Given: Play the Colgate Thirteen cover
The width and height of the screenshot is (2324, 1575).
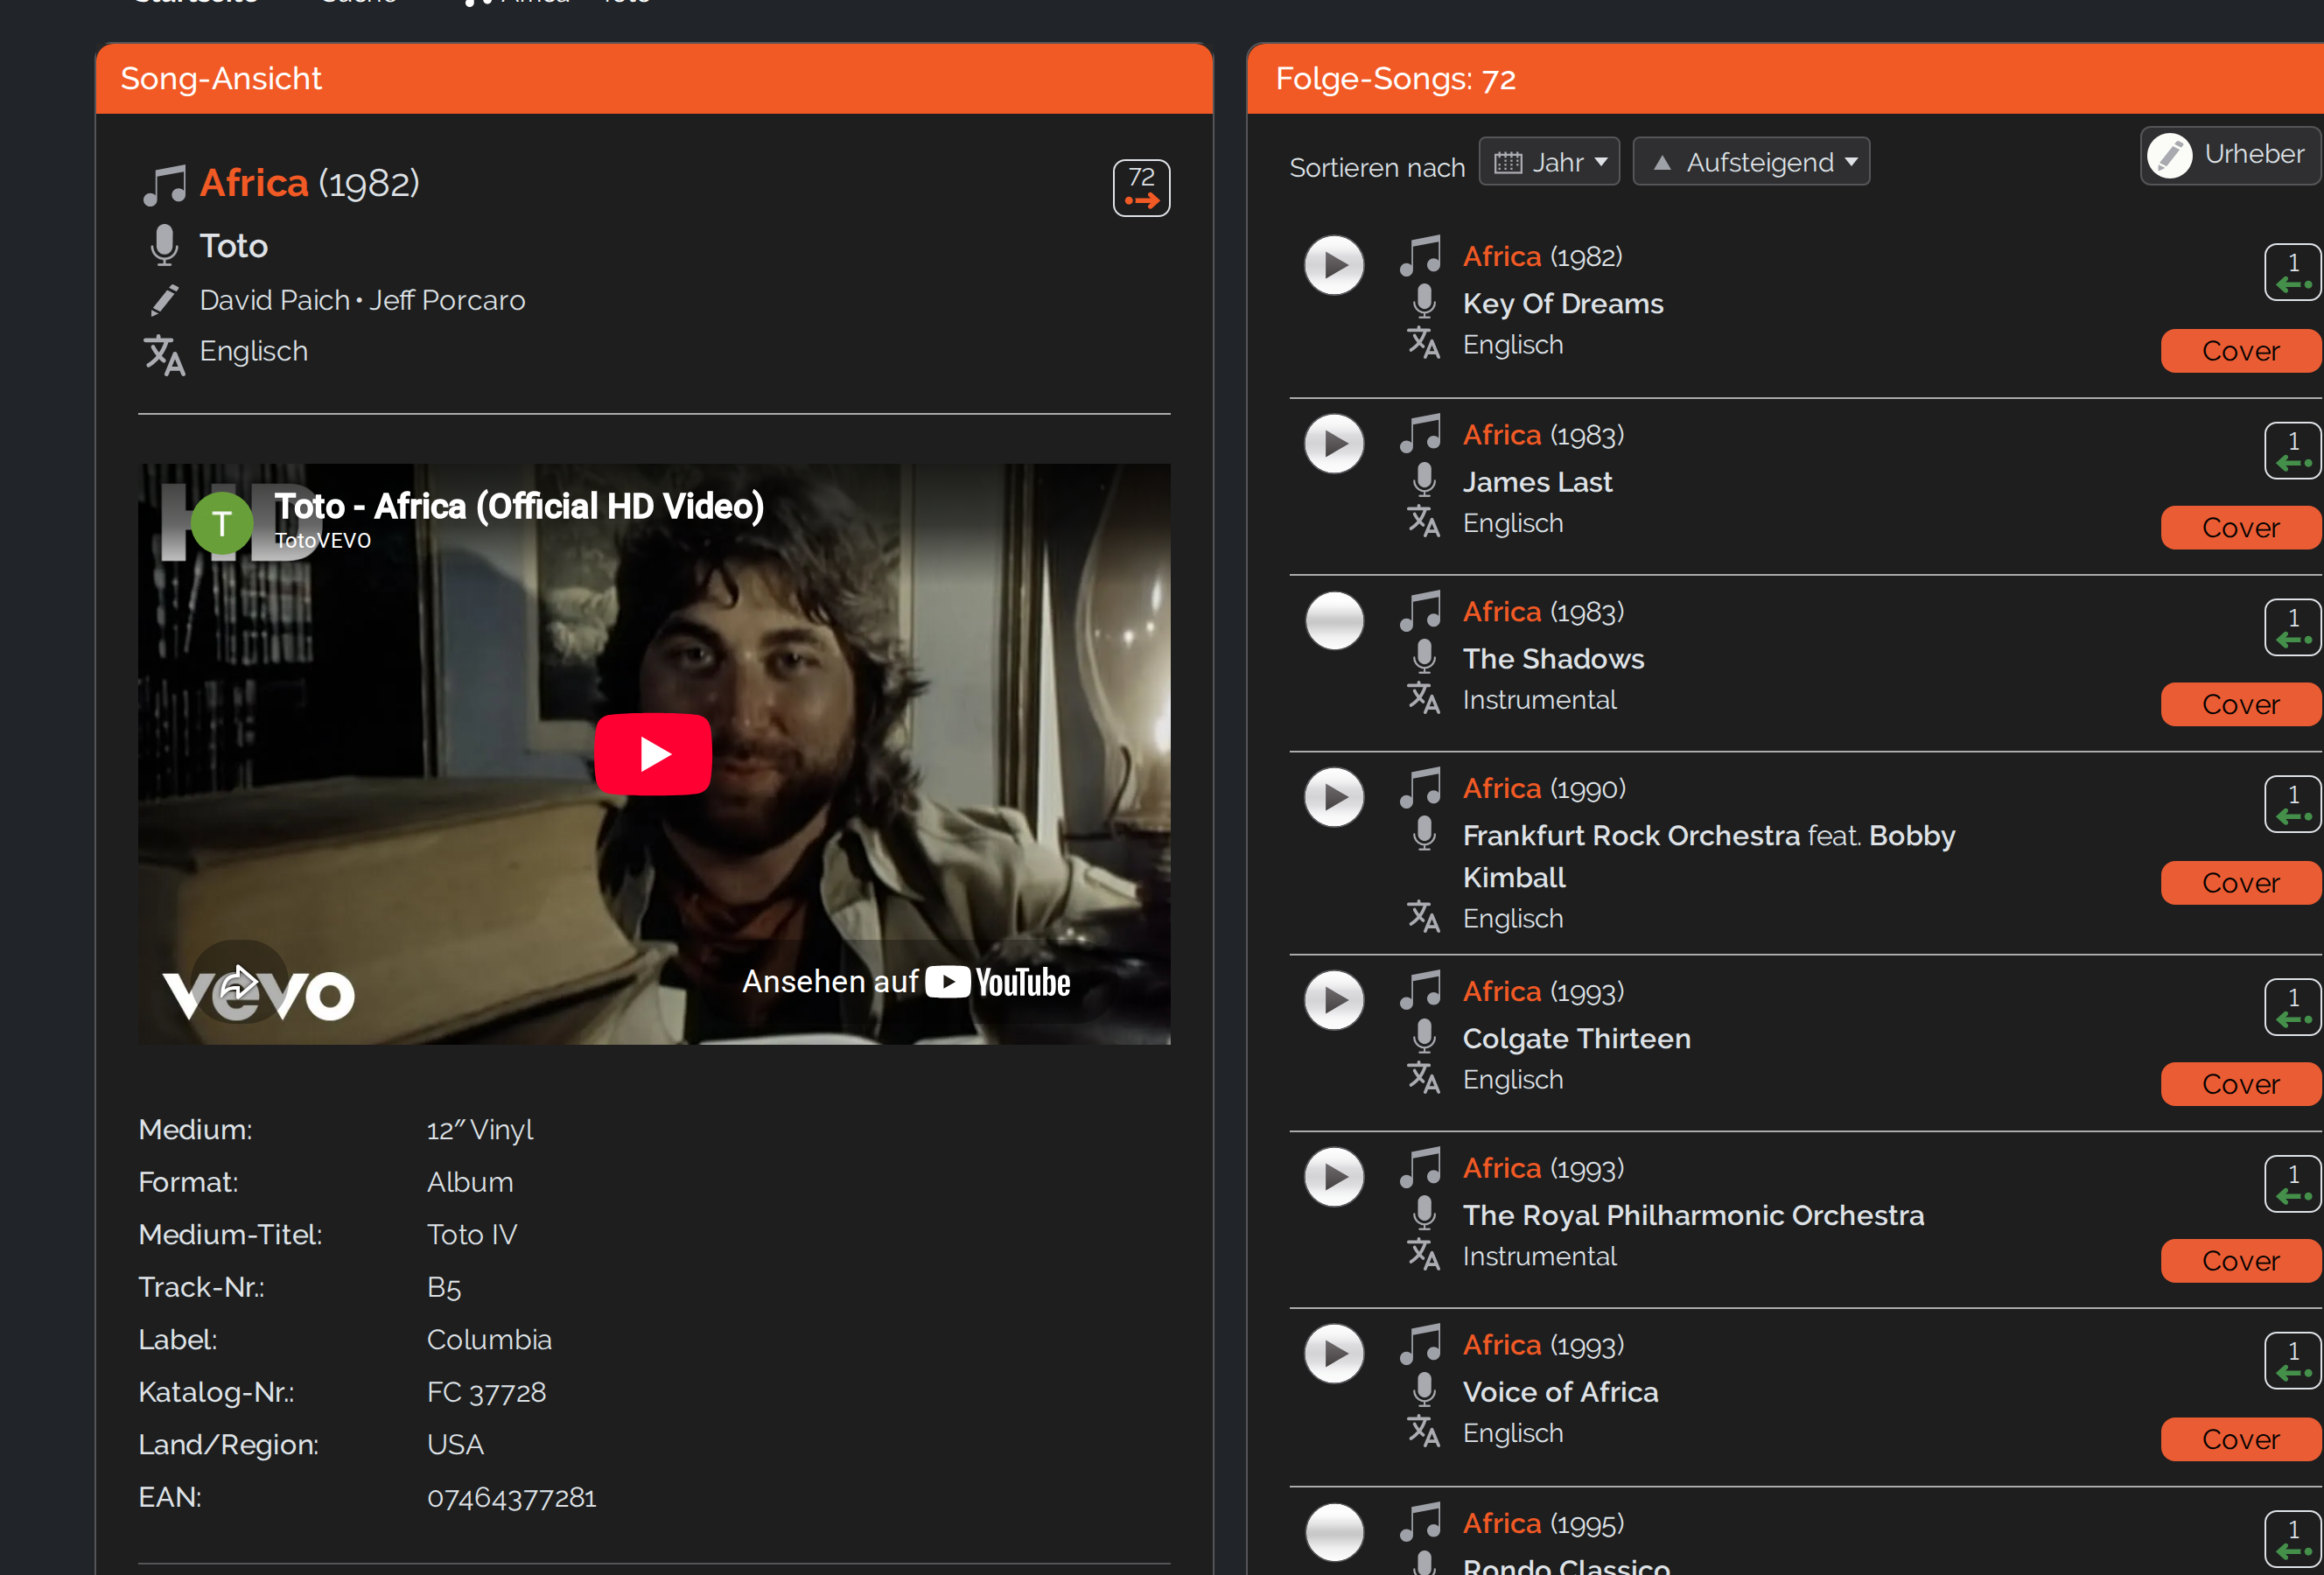Looking at the screenshot, I should point(1334,1000).
